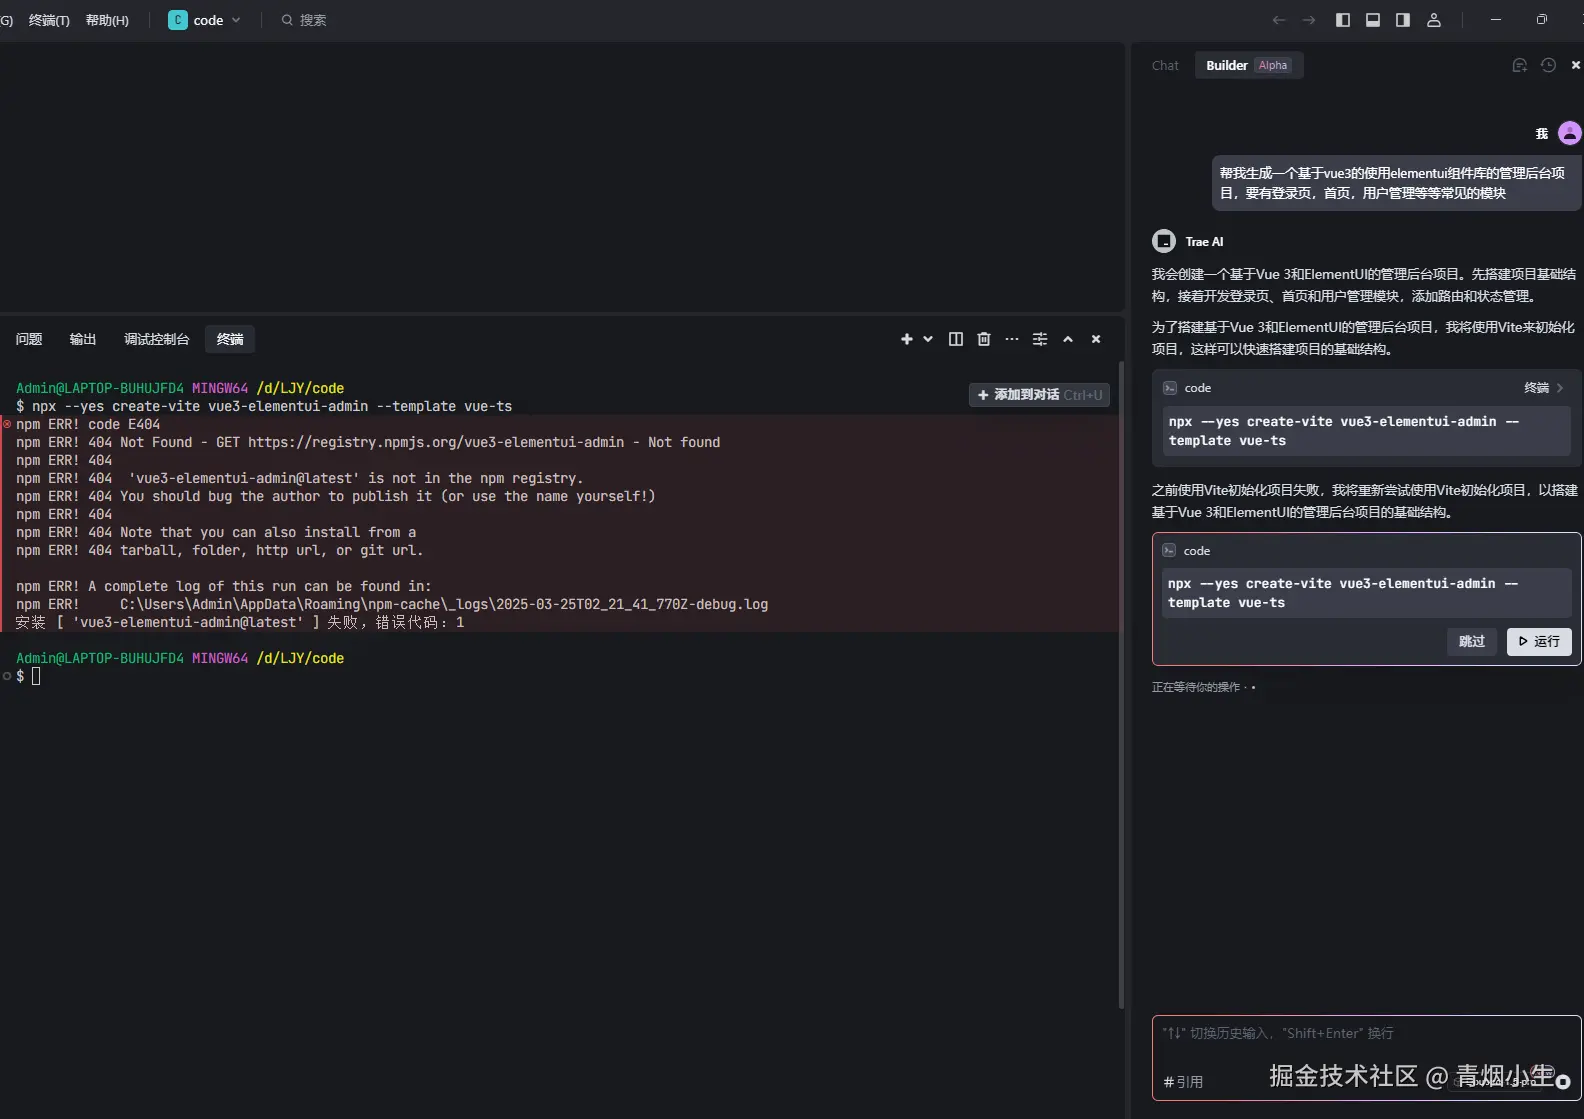The width and height of the screenshot is (1584, 1119).
Task: Open terminal more actions ellipsis
Action: (x=1012, y=340)
